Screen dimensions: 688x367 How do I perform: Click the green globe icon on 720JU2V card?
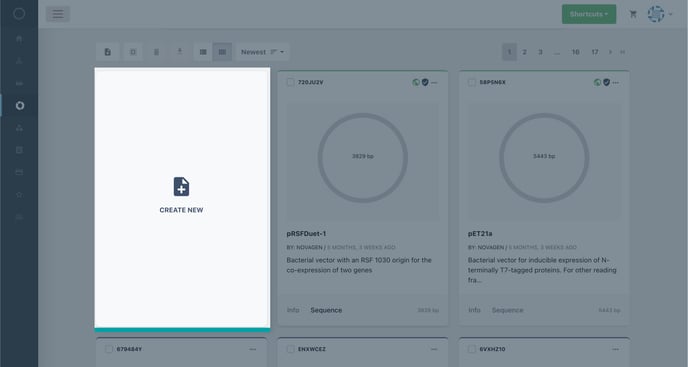416,82
